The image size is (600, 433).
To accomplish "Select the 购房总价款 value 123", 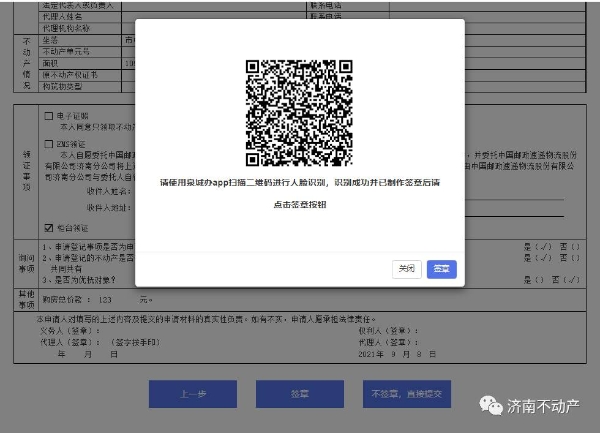I will pos(106,299).
